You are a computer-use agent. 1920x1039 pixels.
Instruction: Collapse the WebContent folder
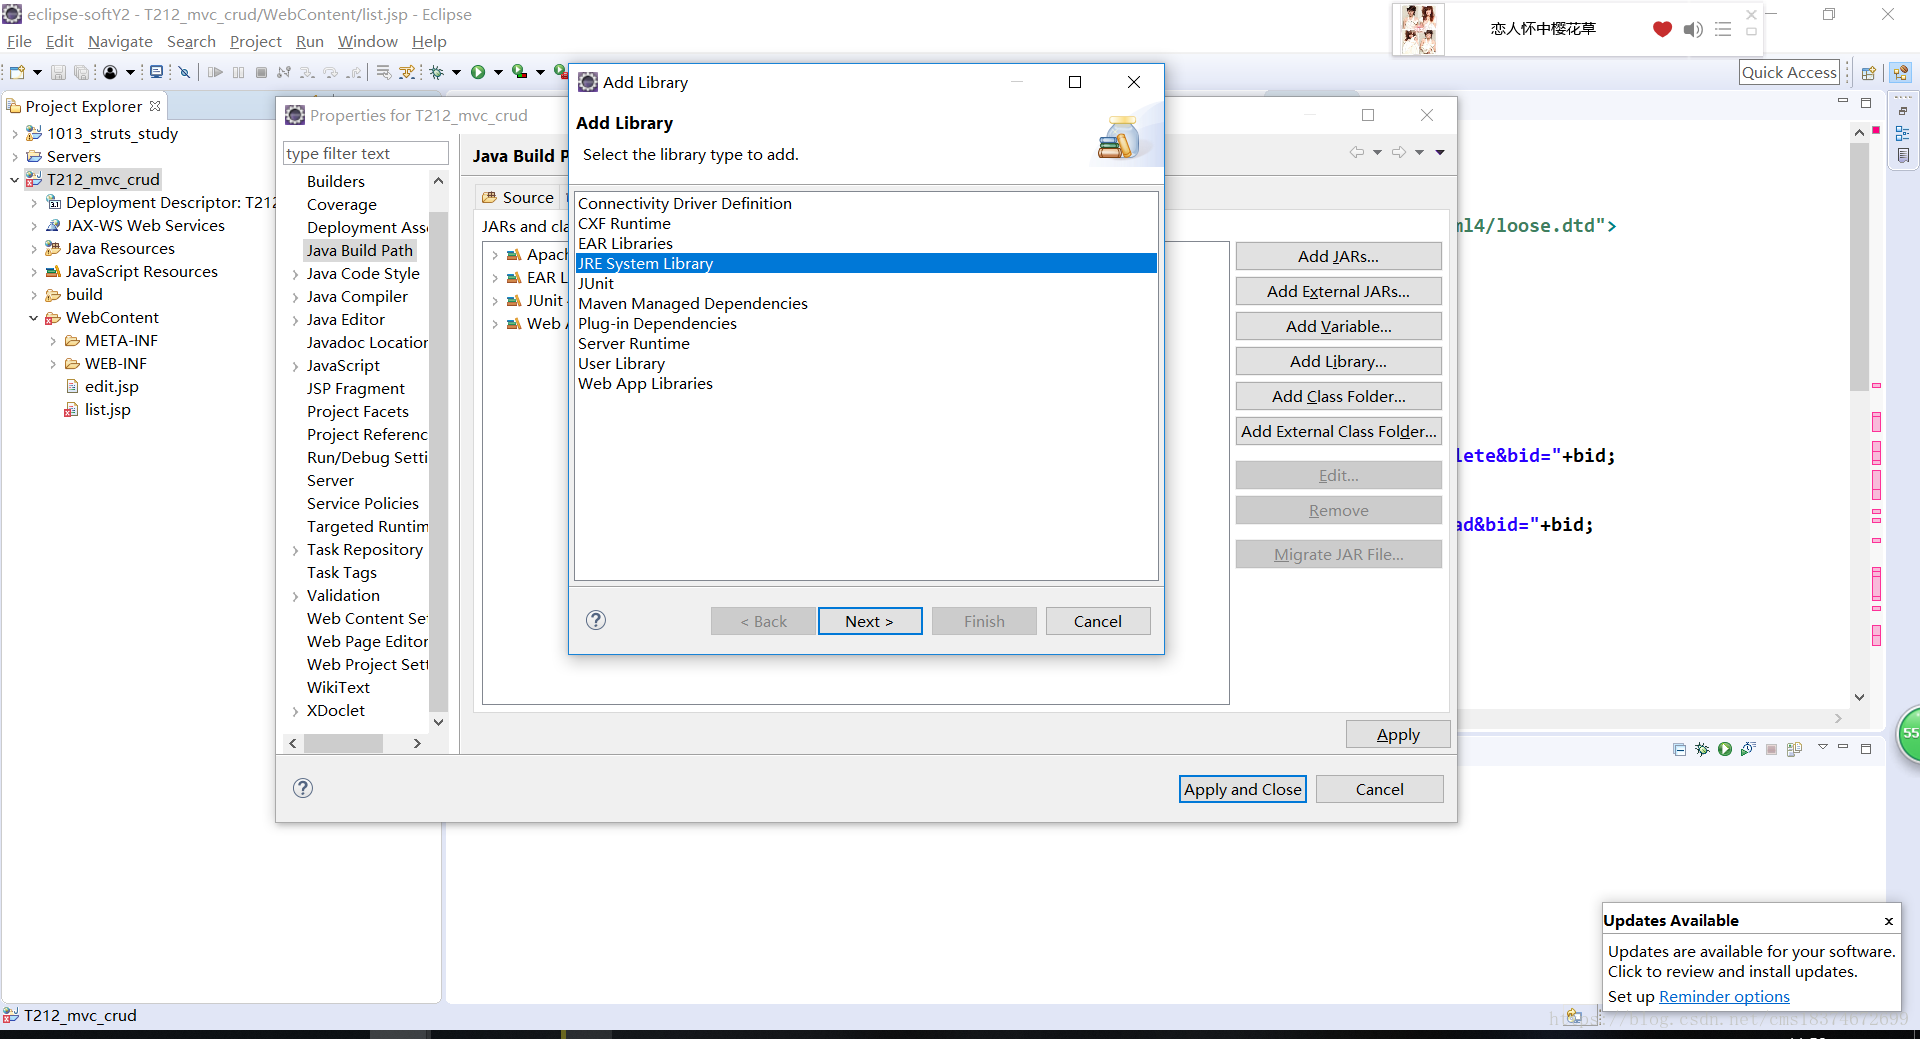click(33, 318)
